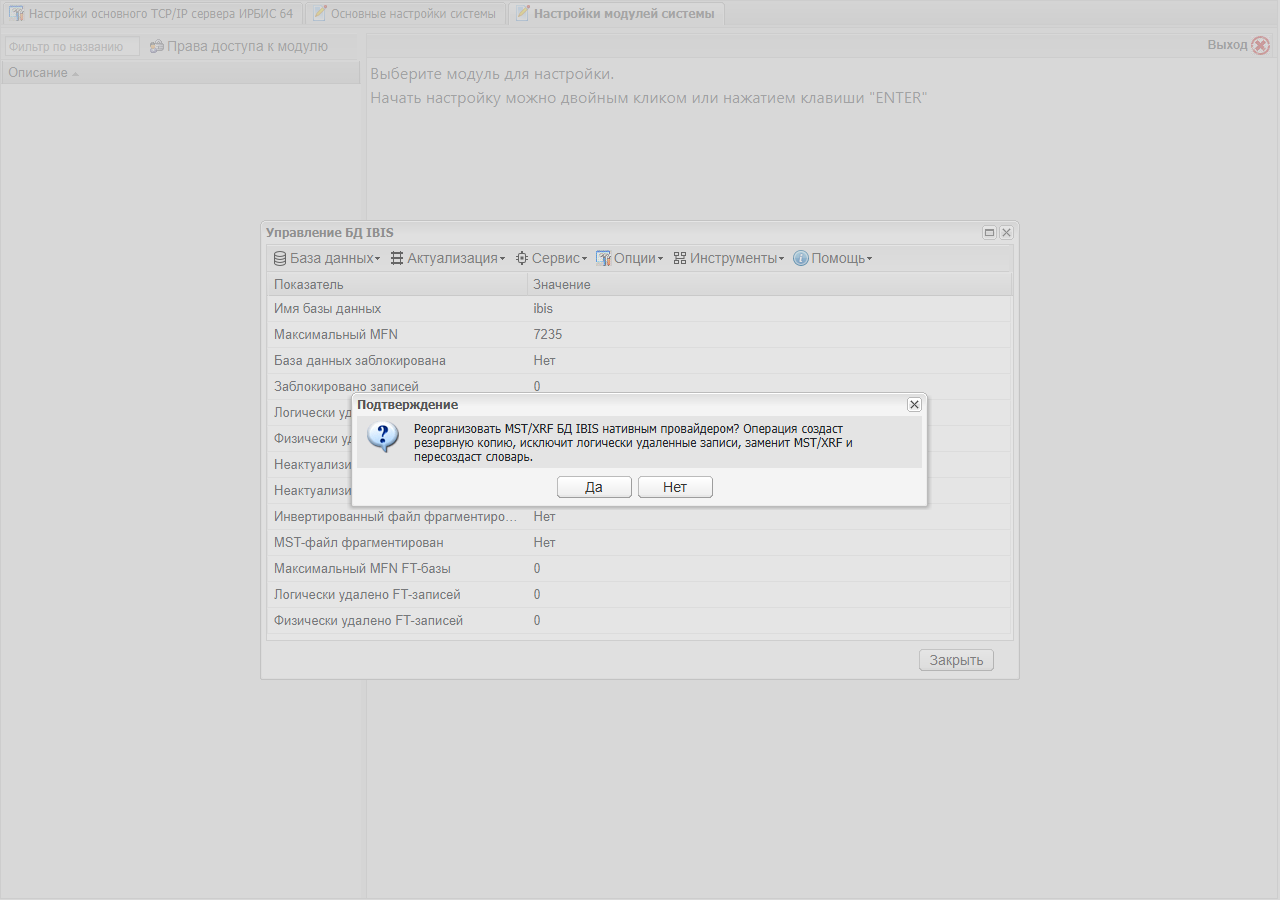Viewport: 1280px width, 900px height.
Task: Click the Права доступа к модулю icon
Action: tap(157, 46)
